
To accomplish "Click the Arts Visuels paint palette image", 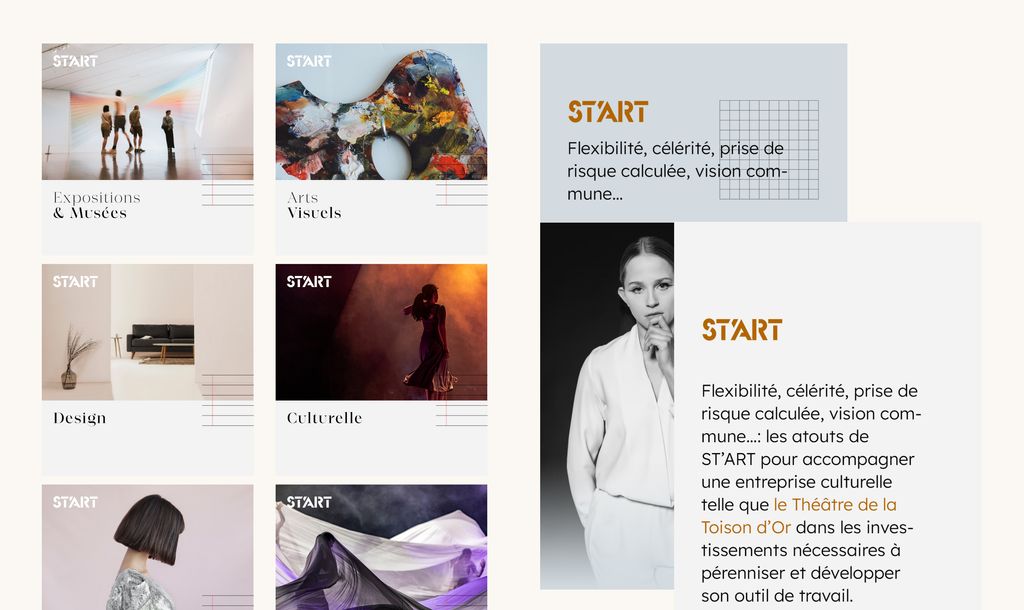I will tap(381, 112).
